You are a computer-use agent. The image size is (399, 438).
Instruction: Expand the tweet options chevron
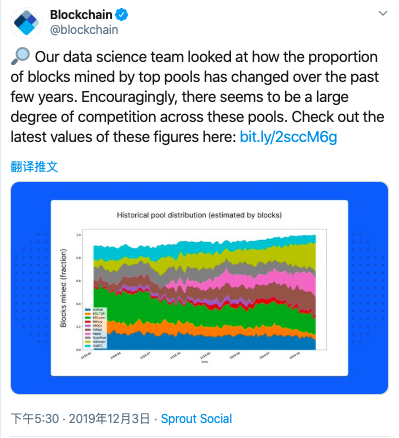coord(383,13)
